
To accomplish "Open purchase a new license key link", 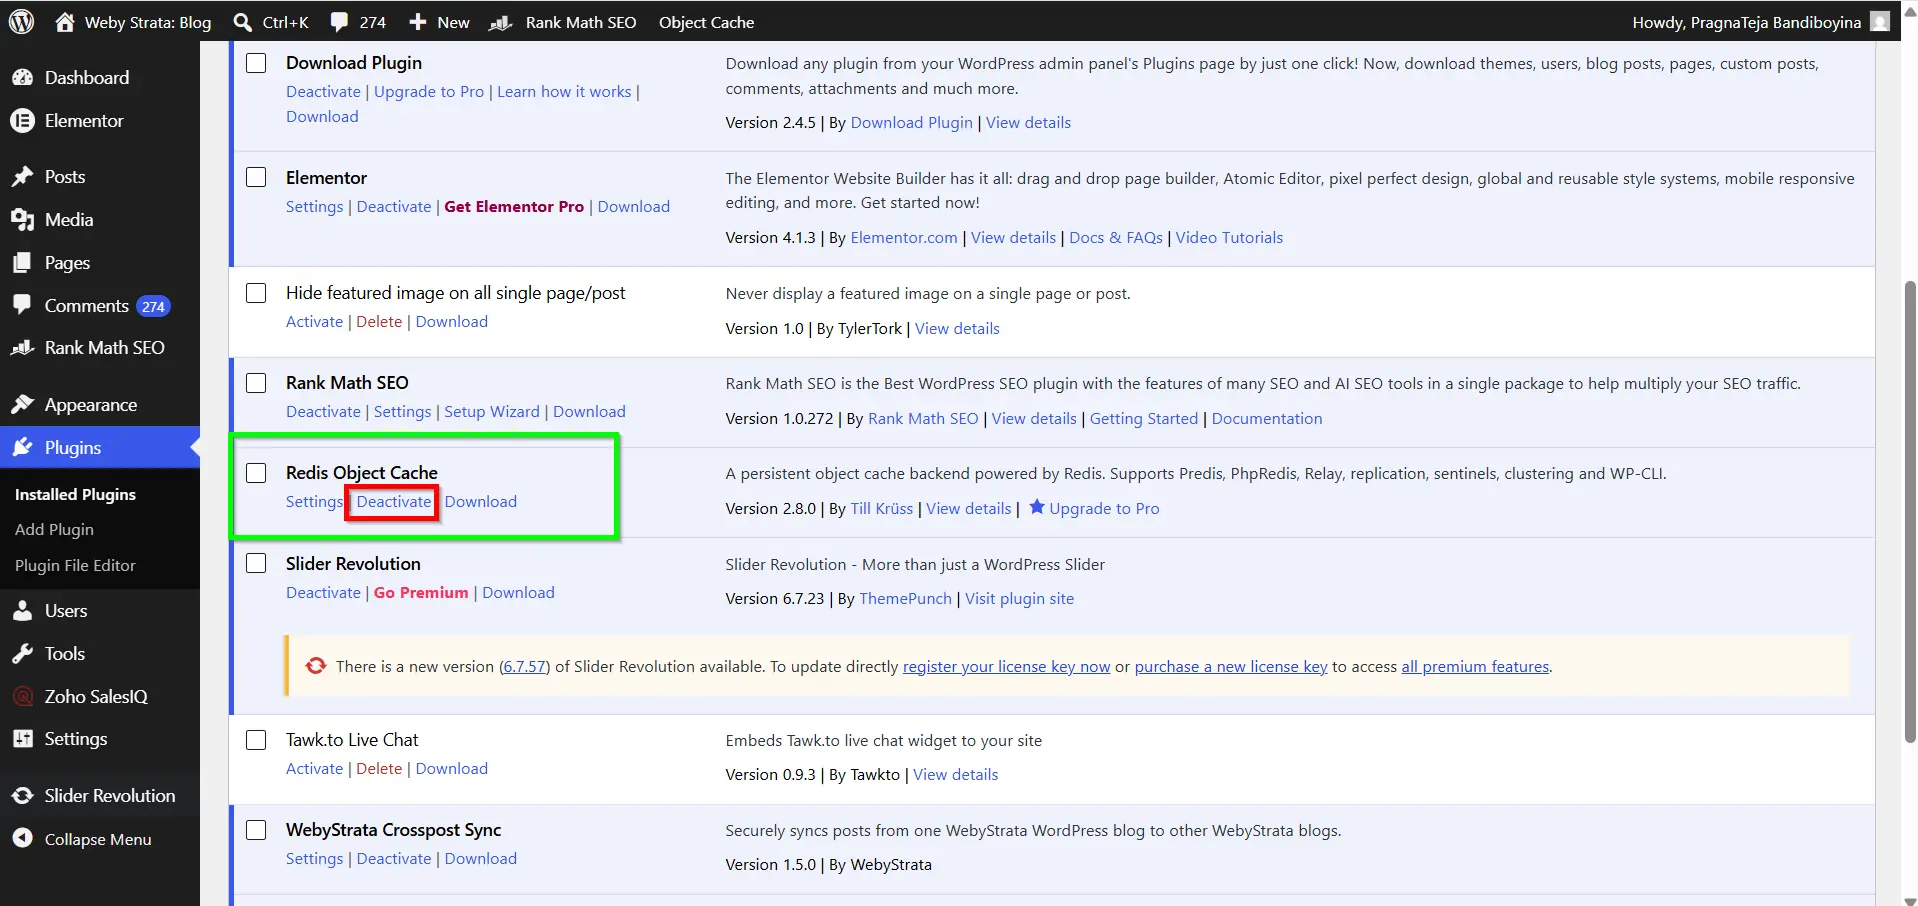I will (1231, 666).
